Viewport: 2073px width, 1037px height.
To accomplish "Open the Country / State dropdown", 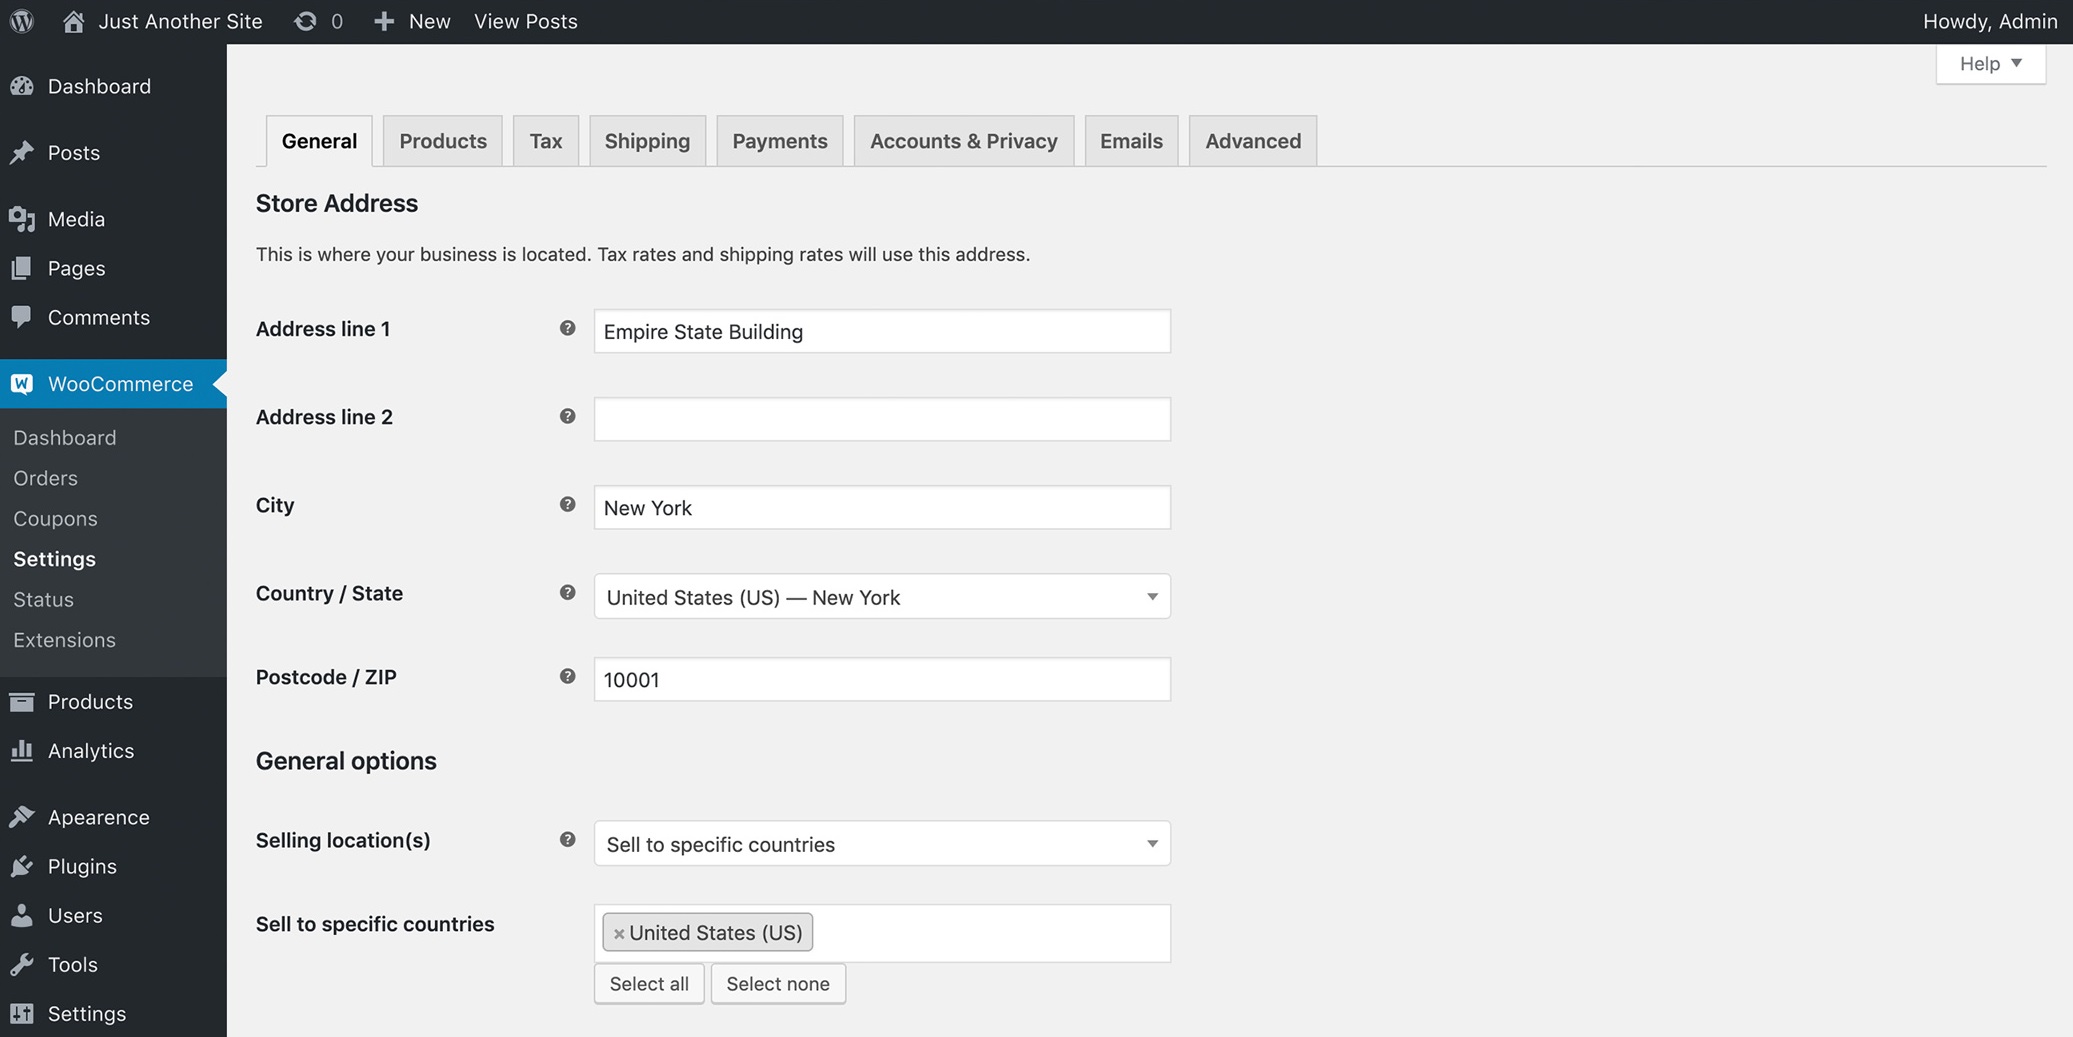I will [881, 597].
